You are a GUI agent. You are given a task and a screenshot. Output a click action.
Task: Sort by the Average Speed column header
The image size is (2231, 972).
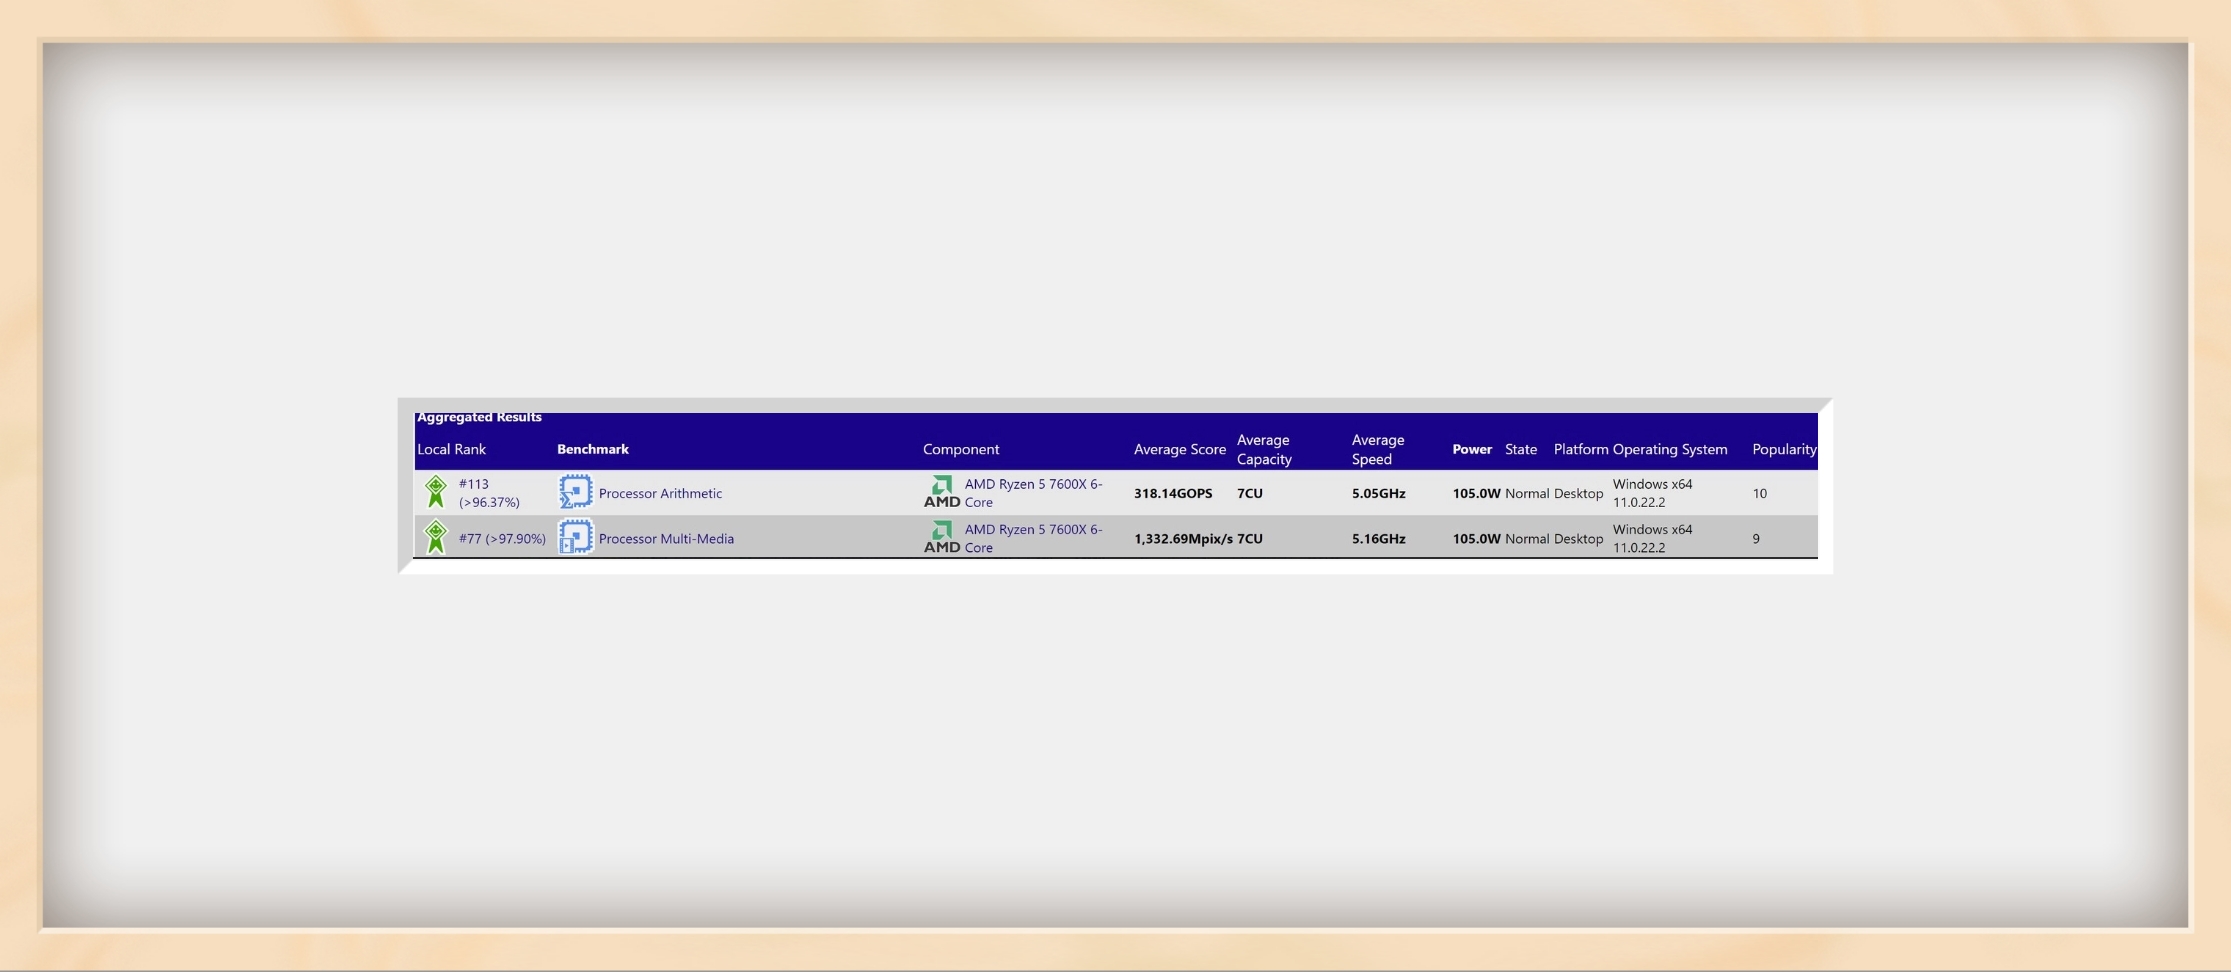click(x=1378, y=449)
